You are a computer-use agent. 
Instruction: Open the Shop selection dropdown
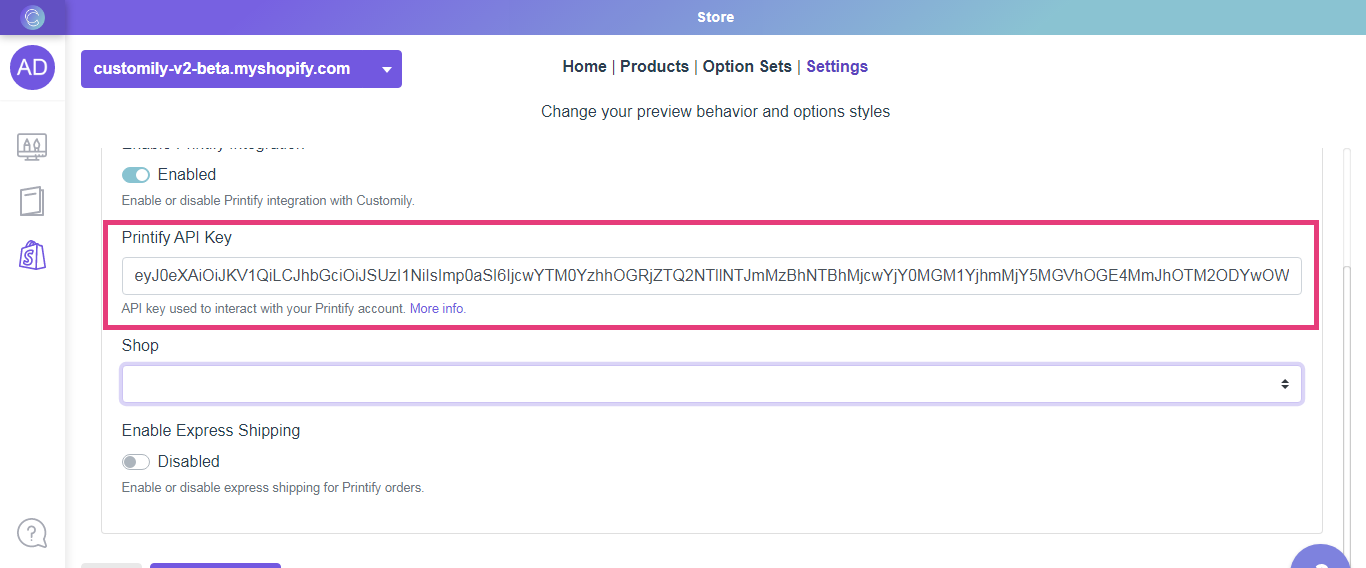point(711,384)
